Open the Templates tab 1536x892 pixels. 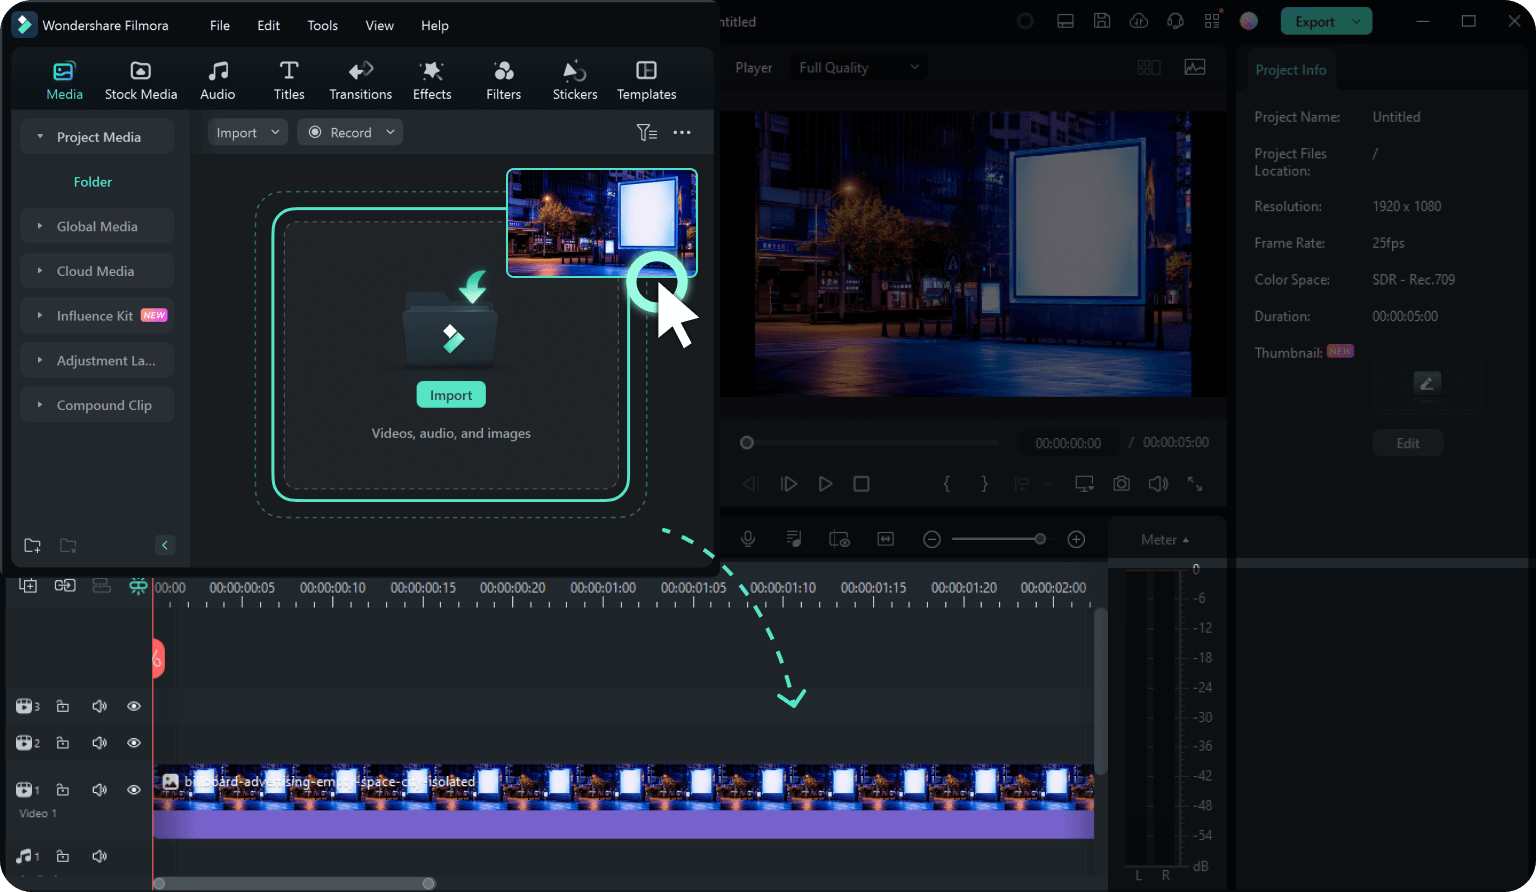click(x=646, y=81)
